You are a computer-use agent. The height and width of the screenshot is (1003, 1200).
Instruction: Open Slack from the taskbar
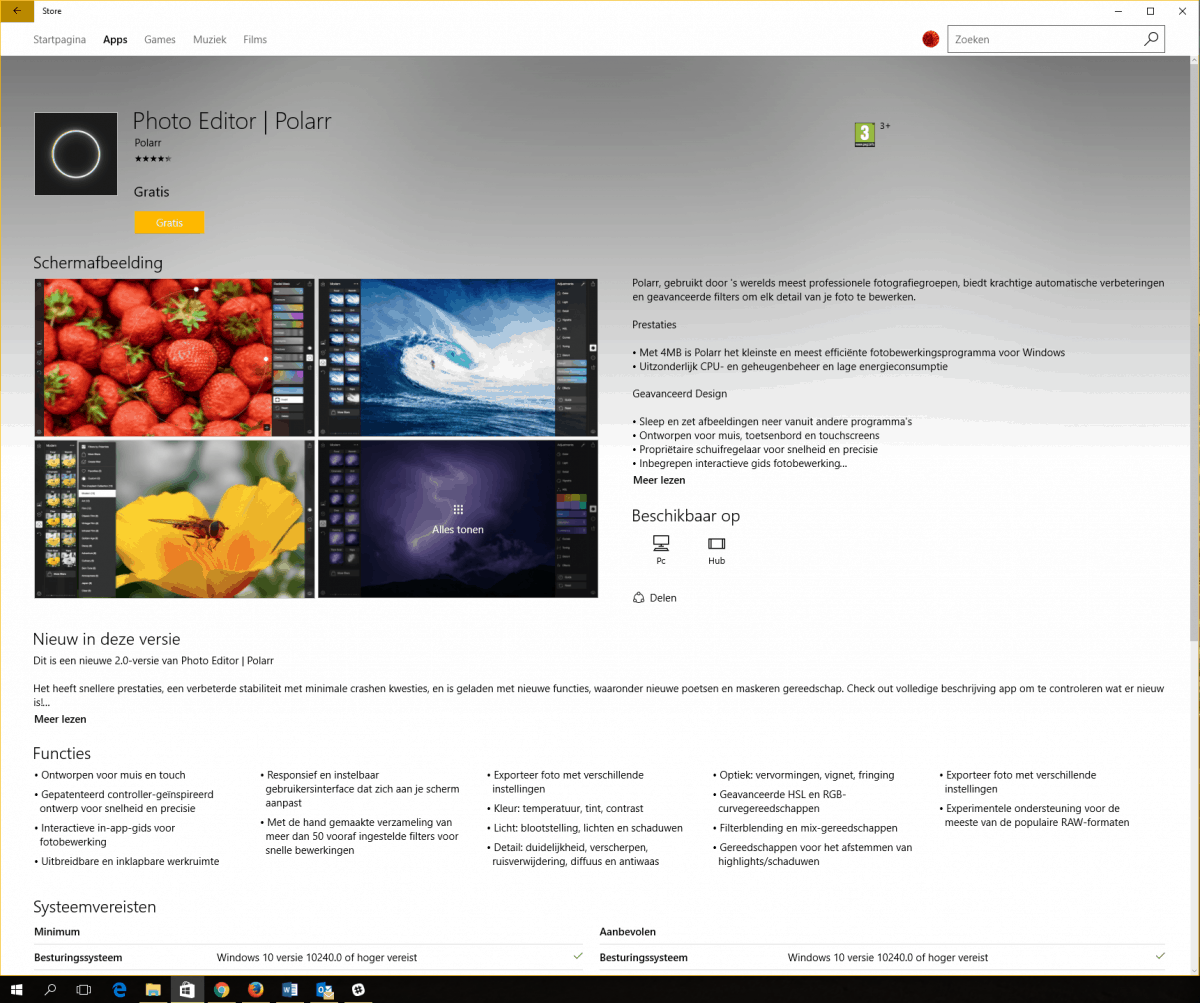coord(358,990)
